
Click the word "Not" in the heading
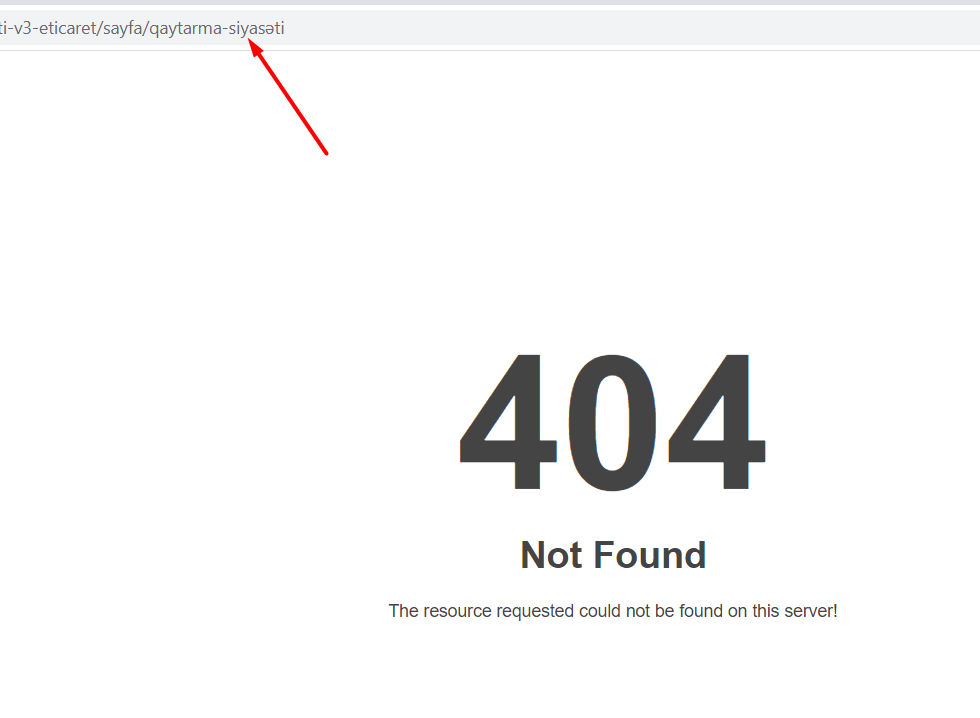(552, 555)
